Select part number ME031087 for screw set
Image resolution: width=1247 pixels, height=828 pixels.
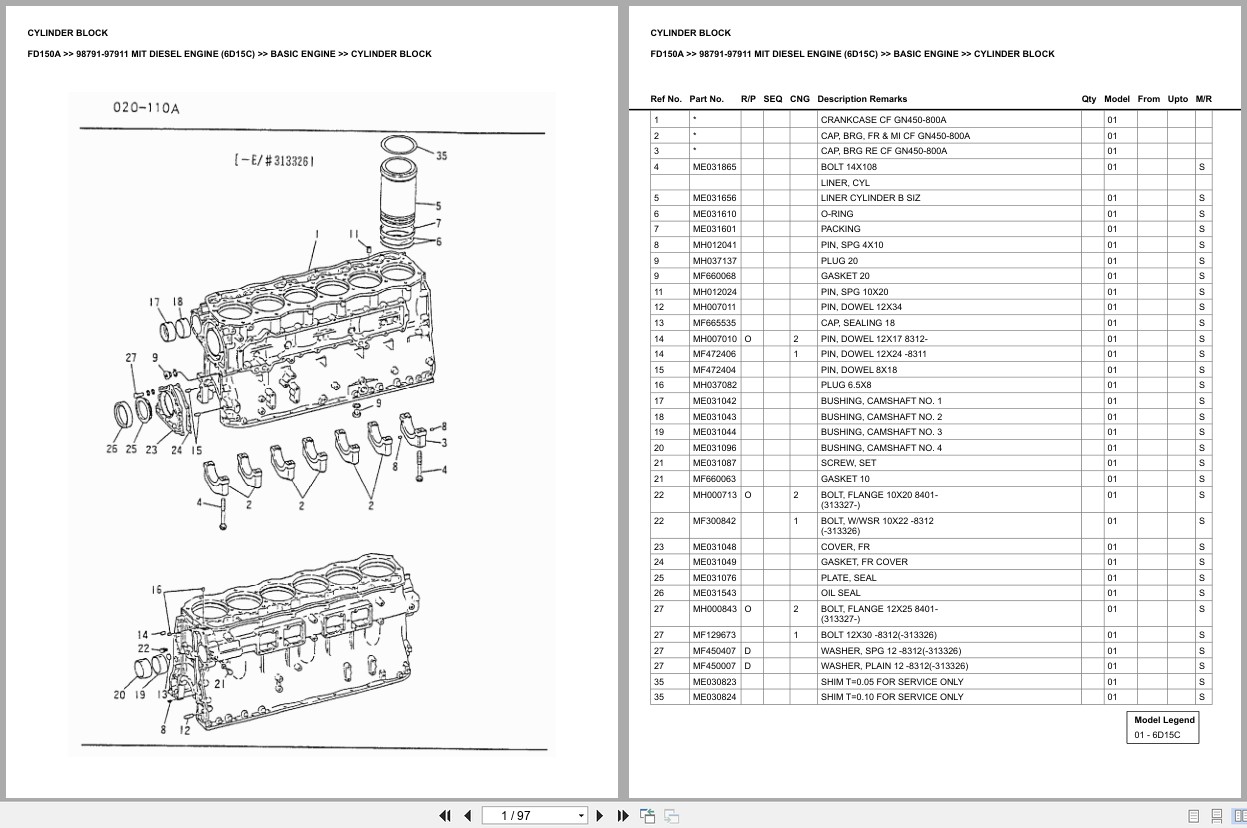[x=714, y=463]
